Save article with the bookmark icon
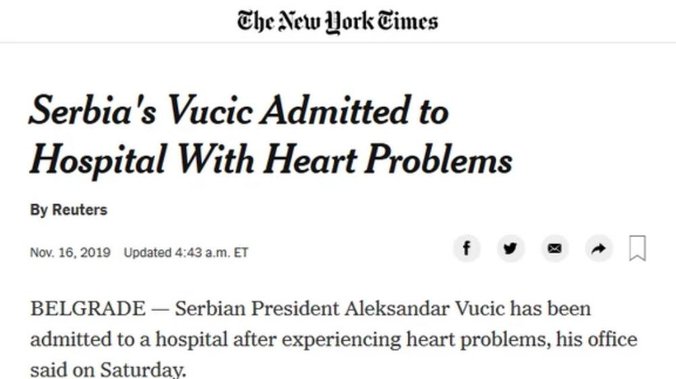Viewport: 676px width, 379px height. 637,248
